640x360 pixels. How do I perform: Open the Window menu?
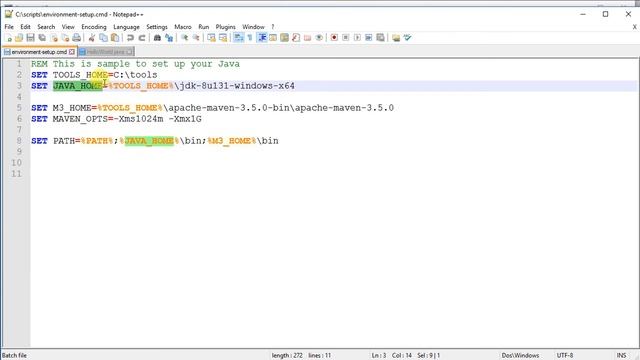click(x=253, y=27)
